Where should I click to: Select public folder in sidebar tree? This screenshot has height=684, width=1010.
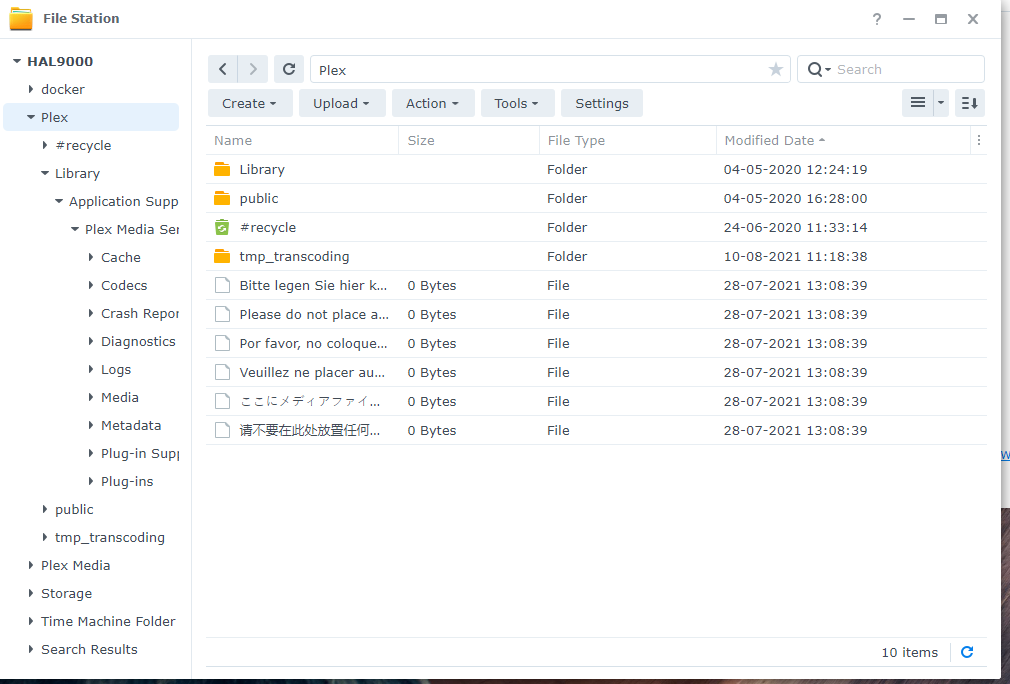pos(74,509)
